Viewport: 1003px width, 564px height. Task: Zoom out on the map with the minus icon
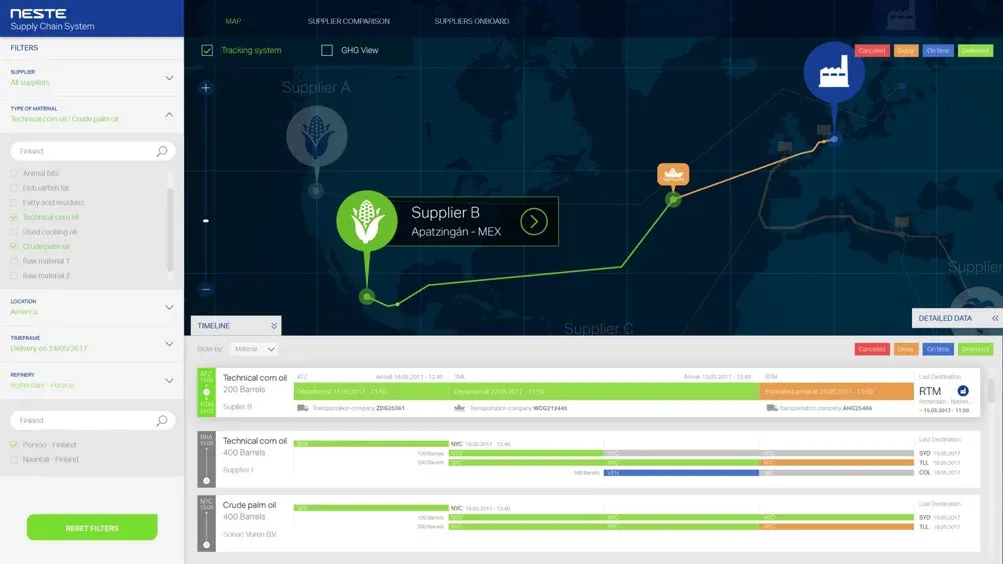205,289
